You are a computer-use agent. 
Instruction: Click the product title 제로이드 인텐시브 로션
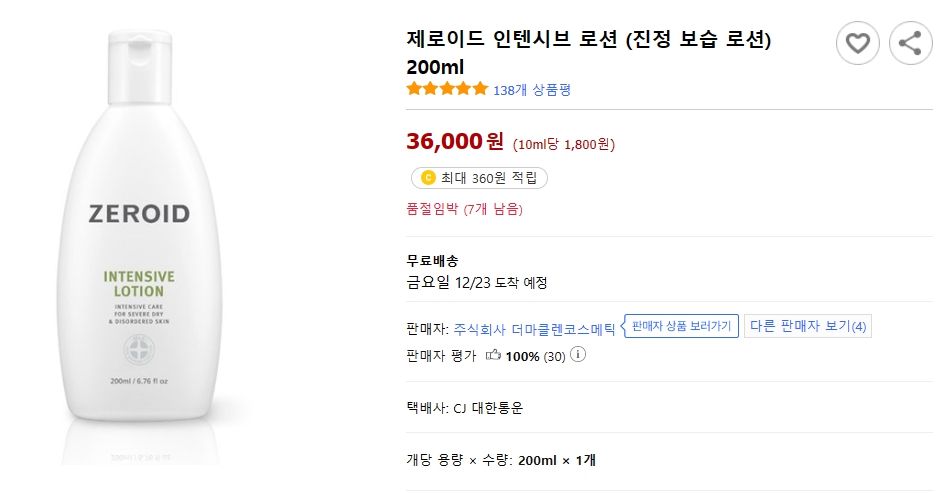coord(589,41)
